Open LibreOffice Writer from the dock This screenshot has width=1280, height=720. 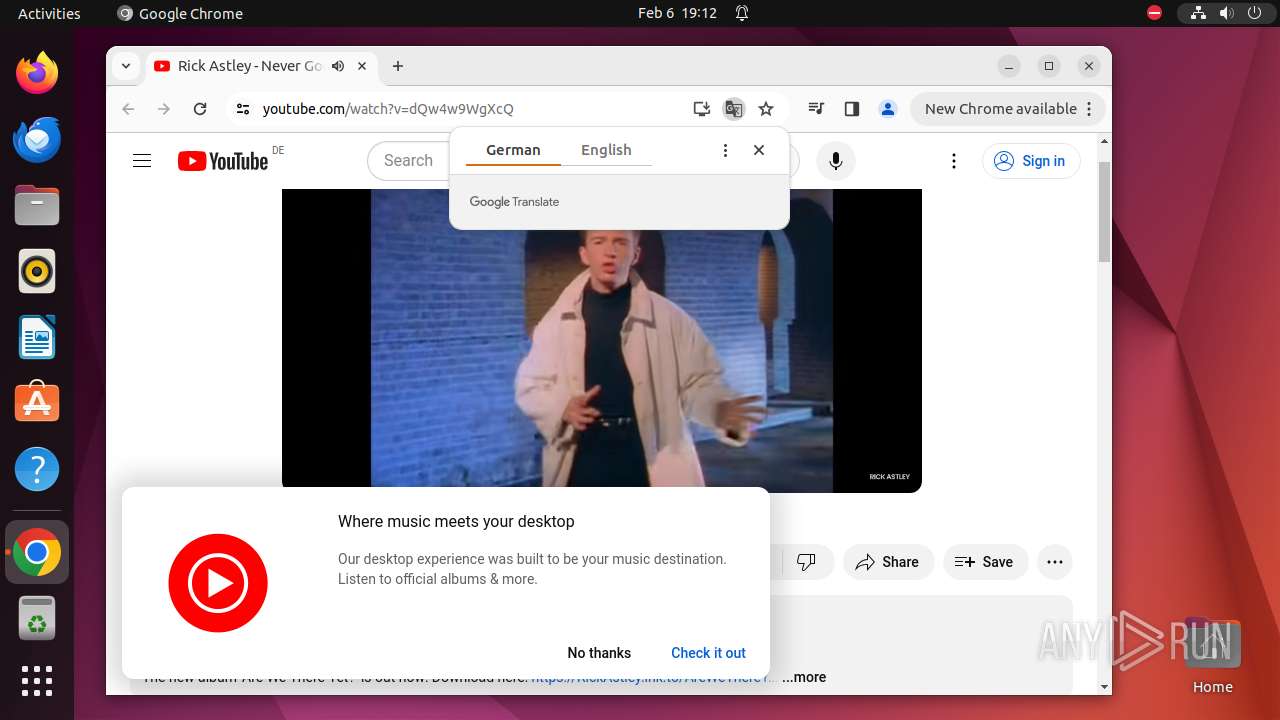pyautogui.click(x=37, y=337)
